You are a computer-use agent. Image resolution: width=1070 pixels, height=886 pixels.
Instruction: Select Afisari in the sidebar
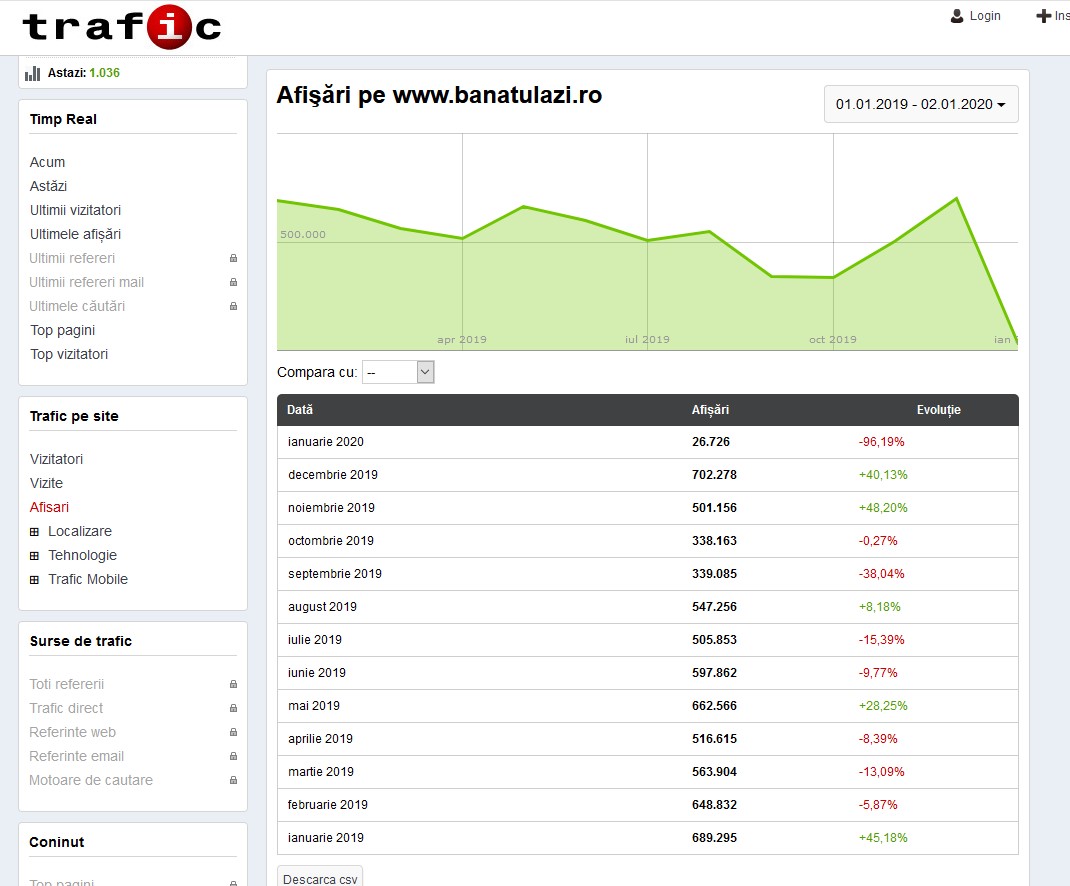point(49,507)
